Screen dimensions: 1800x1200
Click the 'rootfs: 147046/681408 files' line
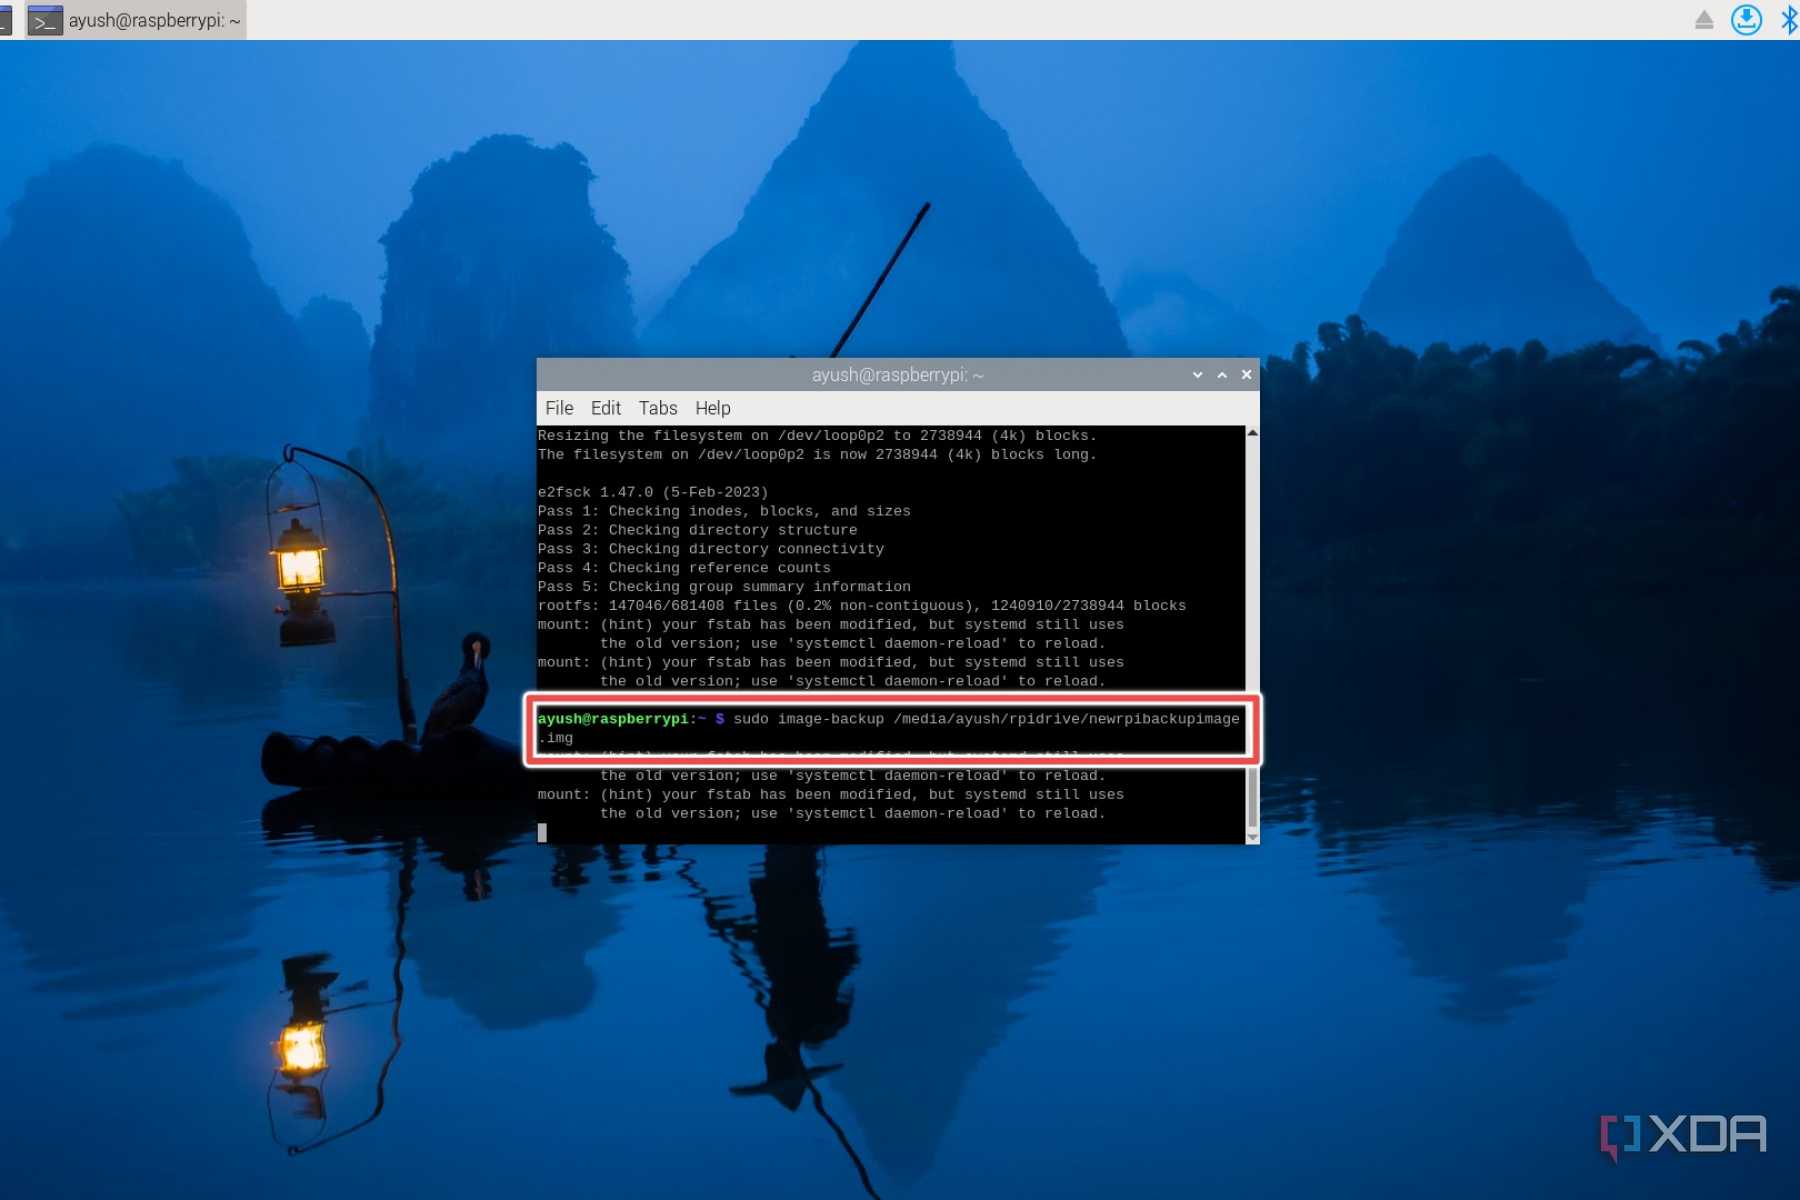pyautogui.click(x=862, y=606)
